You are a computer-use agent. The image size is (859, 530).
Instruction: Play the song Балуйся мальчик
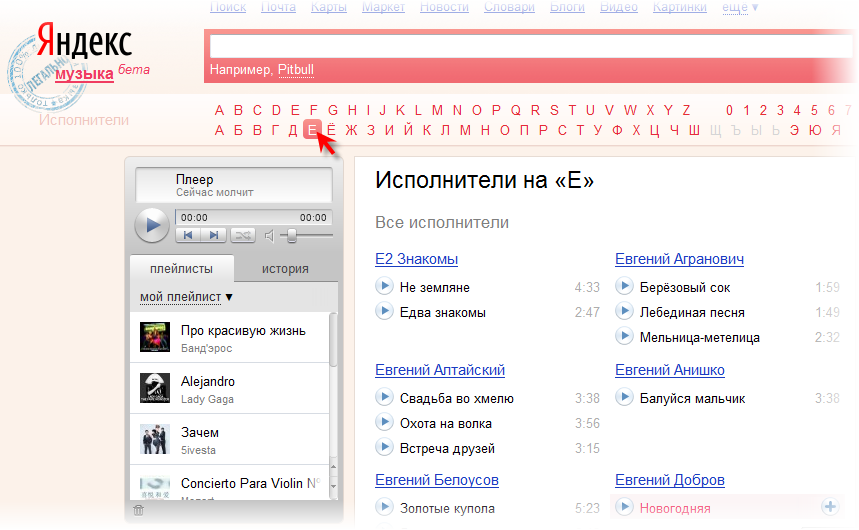(x=624, y=397)
